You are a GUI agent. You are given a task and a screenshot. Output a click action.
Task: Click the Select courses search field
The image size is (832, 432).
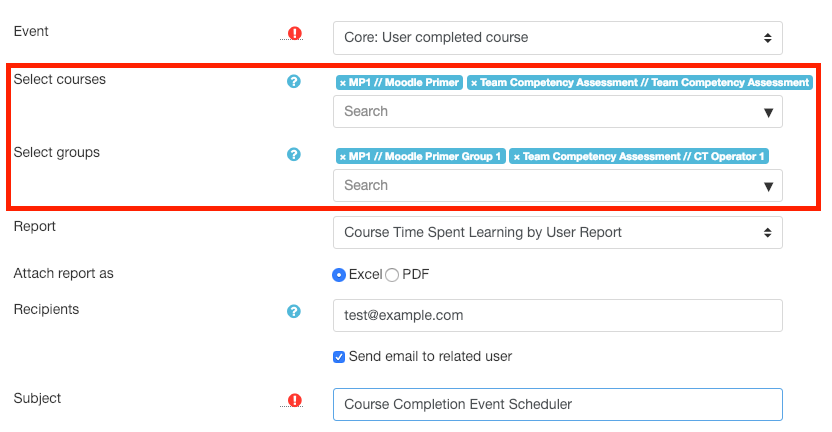pyautogui.click(x=558, y=111)
